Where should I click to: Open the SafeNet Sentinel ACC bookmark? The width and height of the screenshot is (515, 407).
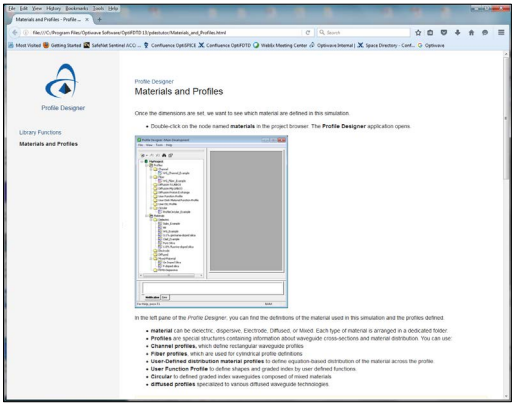coord(112,45)
